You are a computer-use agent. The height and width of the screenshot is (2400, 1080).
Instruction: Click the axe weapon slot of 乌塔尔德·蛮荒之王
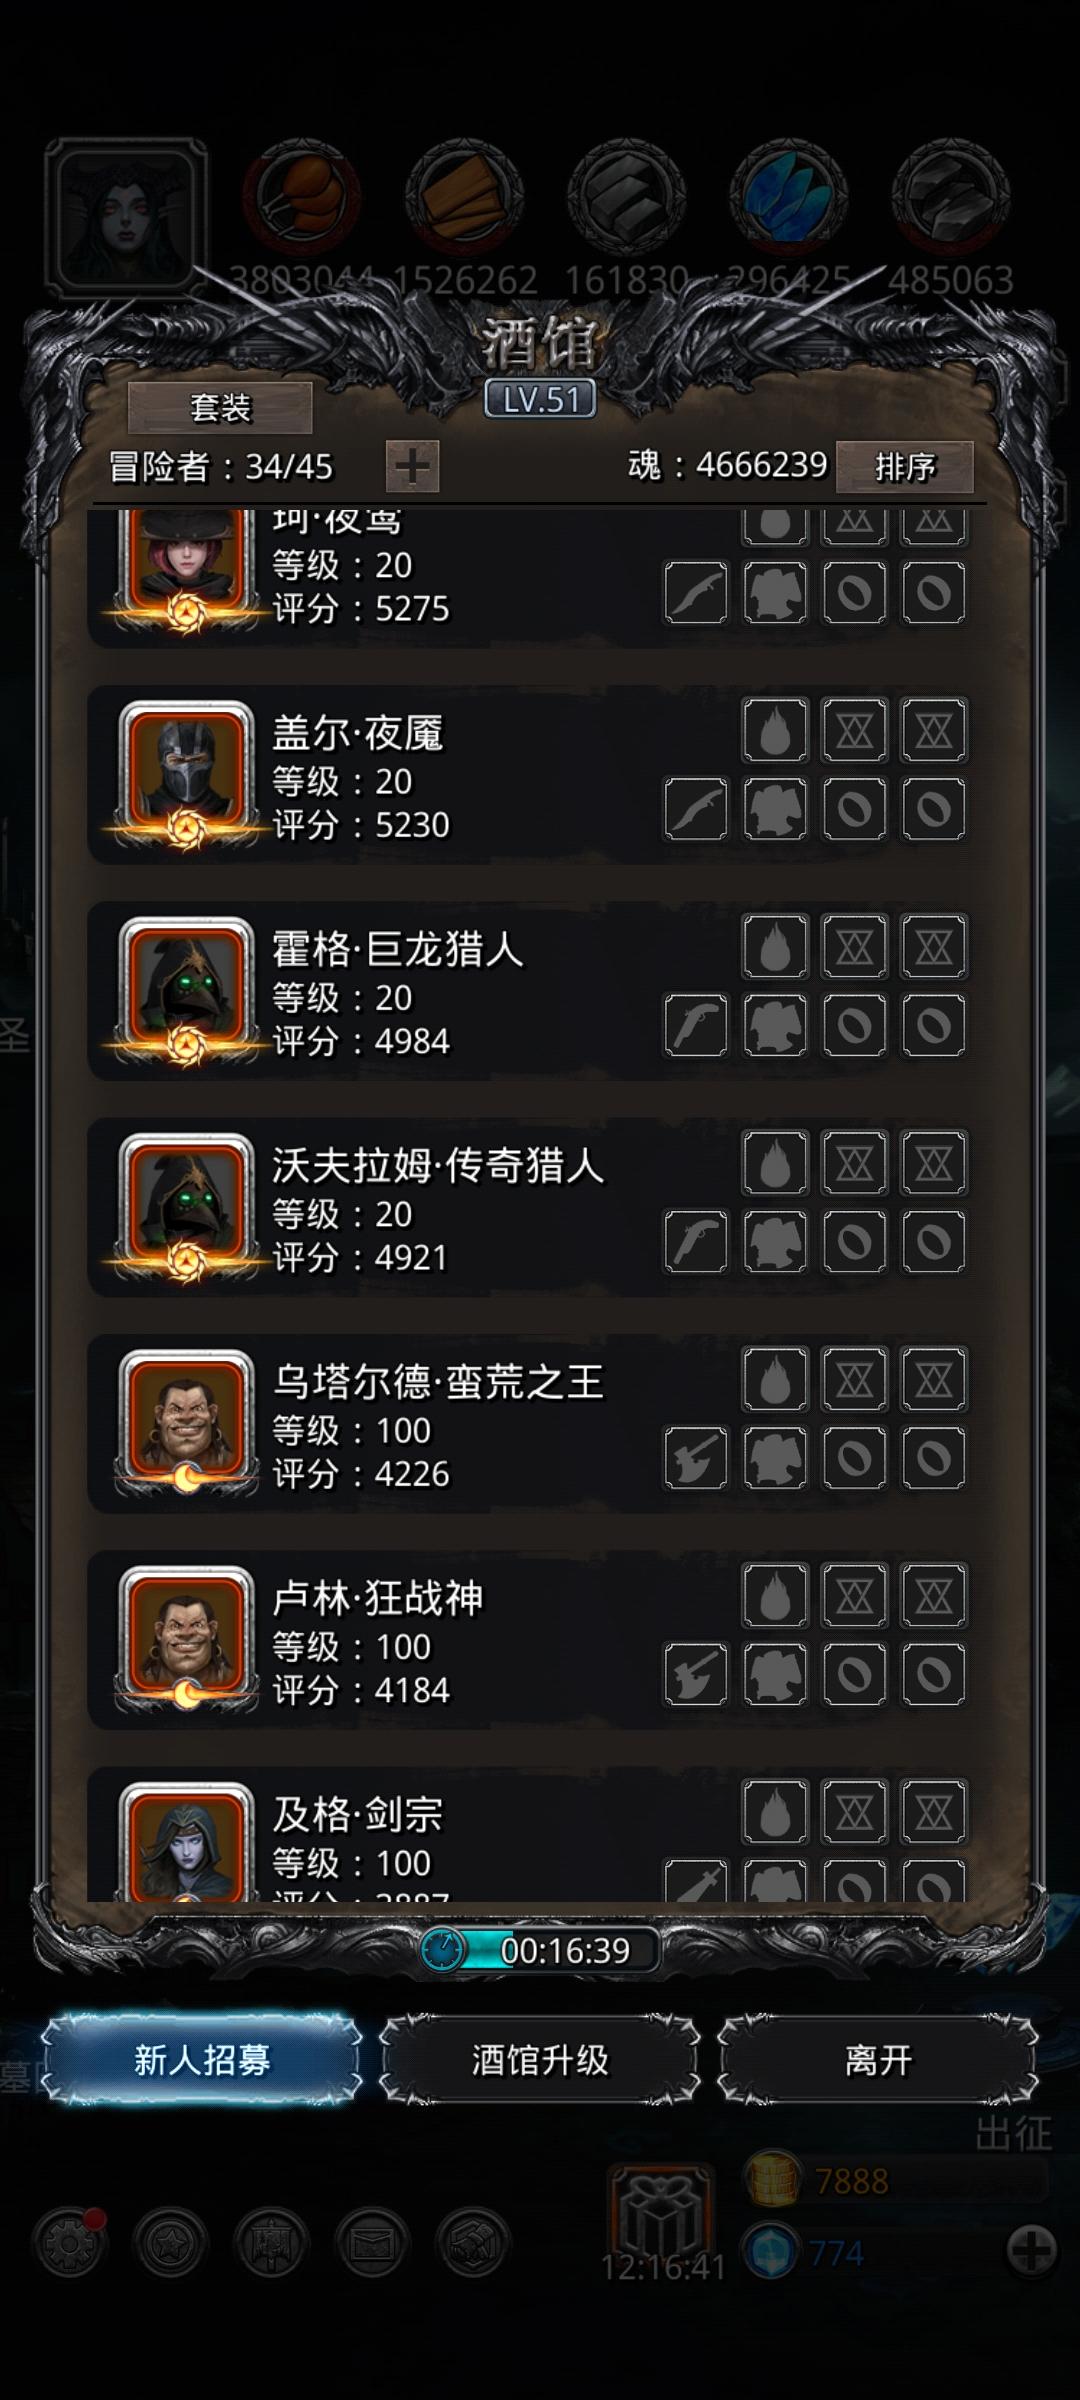(696, 1458)
